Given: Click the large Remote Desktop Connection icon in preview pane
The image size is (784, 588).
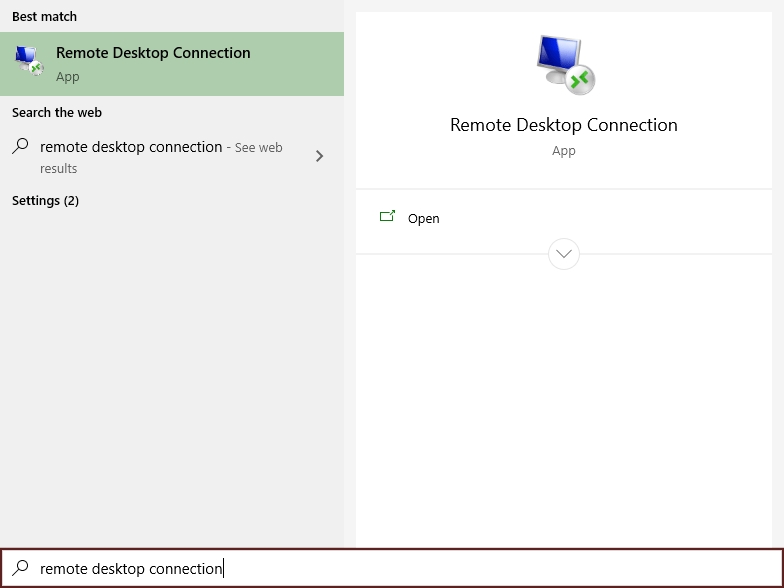Looking at the screenshot, I should [564, 65].
